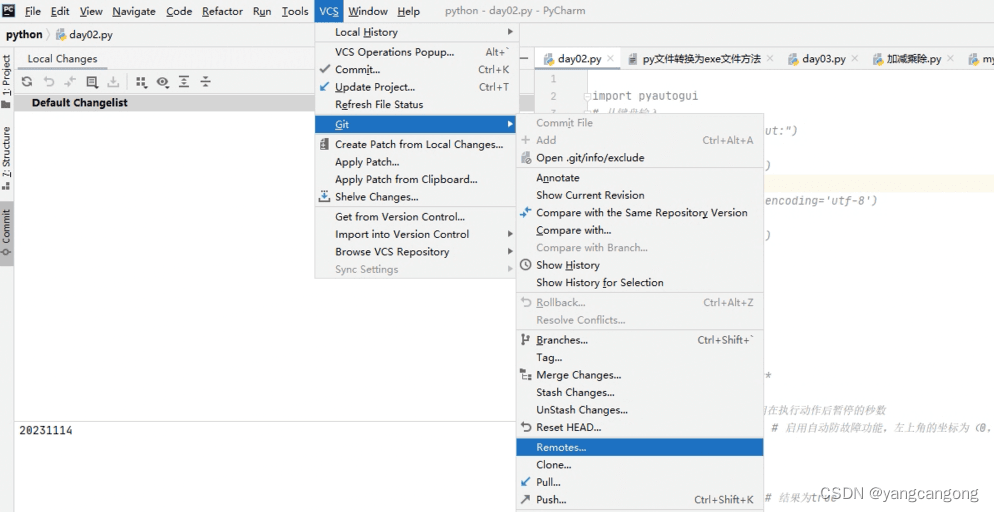Image resolution: width=994 pixels, height=512 pixels.
Task: Open the Group By grid icon
Action: point(141,82)
